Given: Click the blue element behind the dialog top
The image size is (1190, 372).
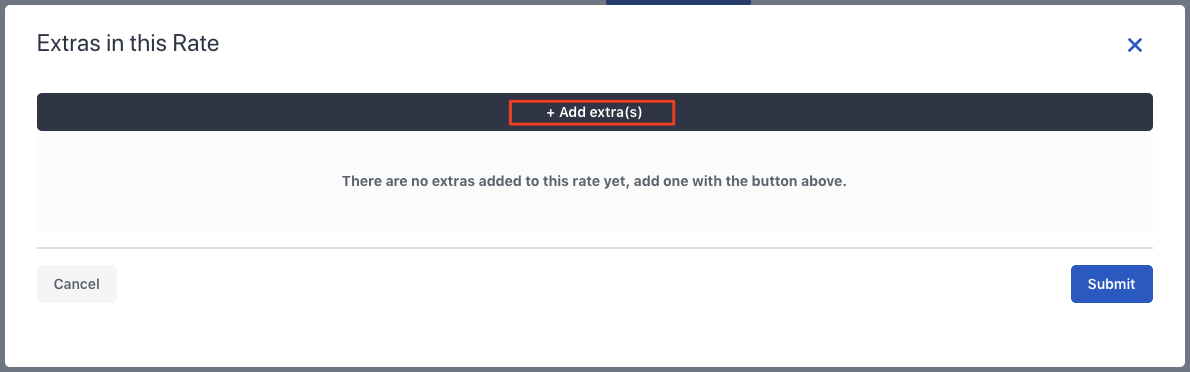Looking at the screenshot, I should pyautogui.click(x=678, y=2).
